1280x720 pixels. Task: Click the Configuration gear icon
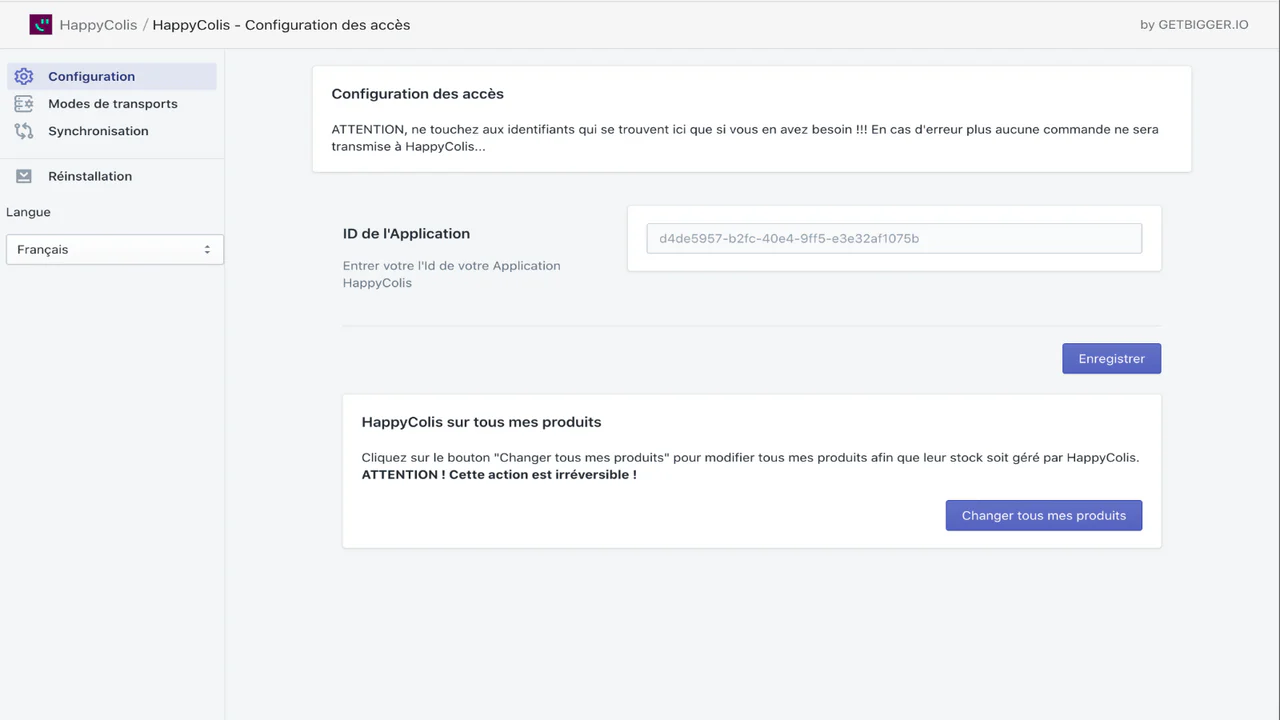point(24,76)
